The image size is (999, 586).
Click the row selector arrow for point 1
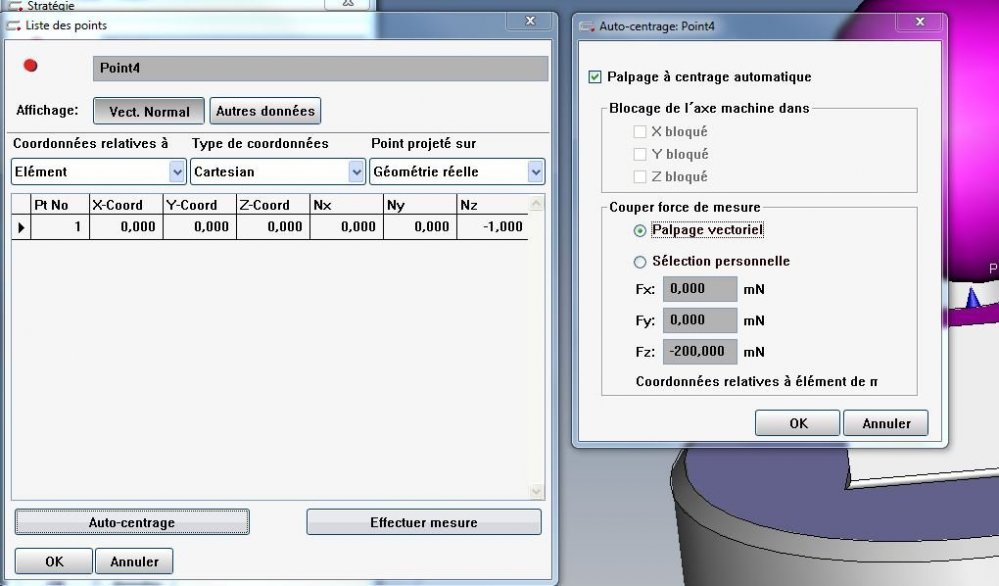pyautogui.click(x=21, y=227)
